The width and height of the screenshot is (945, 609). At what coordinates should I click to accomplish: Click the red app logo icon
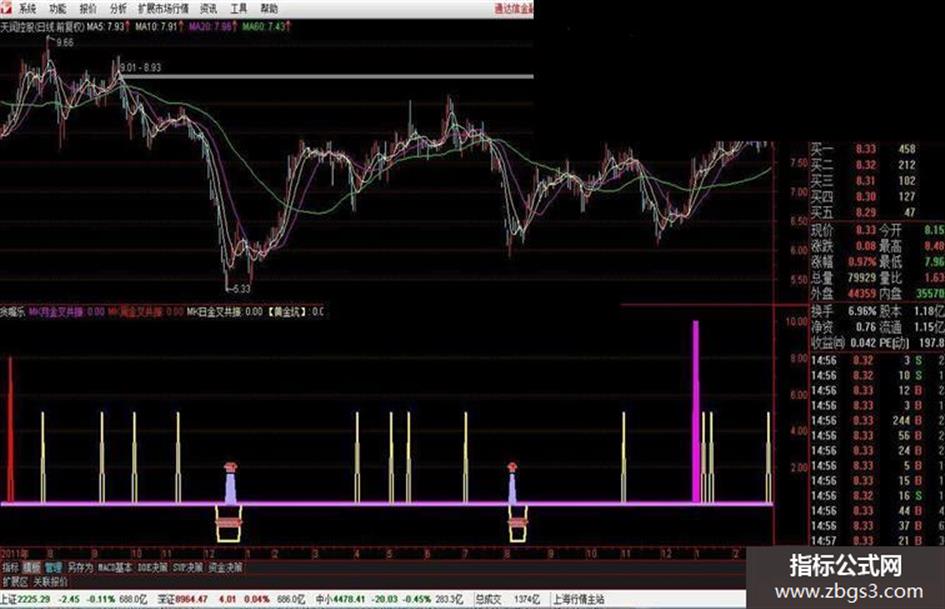click(x=6, y=8)
